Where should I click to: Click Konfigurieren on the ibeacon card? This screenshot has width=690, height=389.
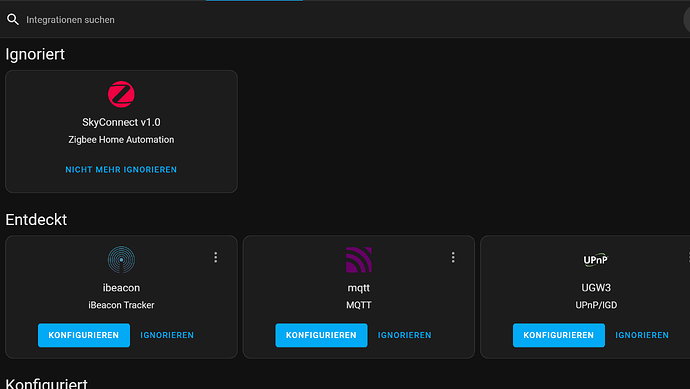[x=84, y=335]
